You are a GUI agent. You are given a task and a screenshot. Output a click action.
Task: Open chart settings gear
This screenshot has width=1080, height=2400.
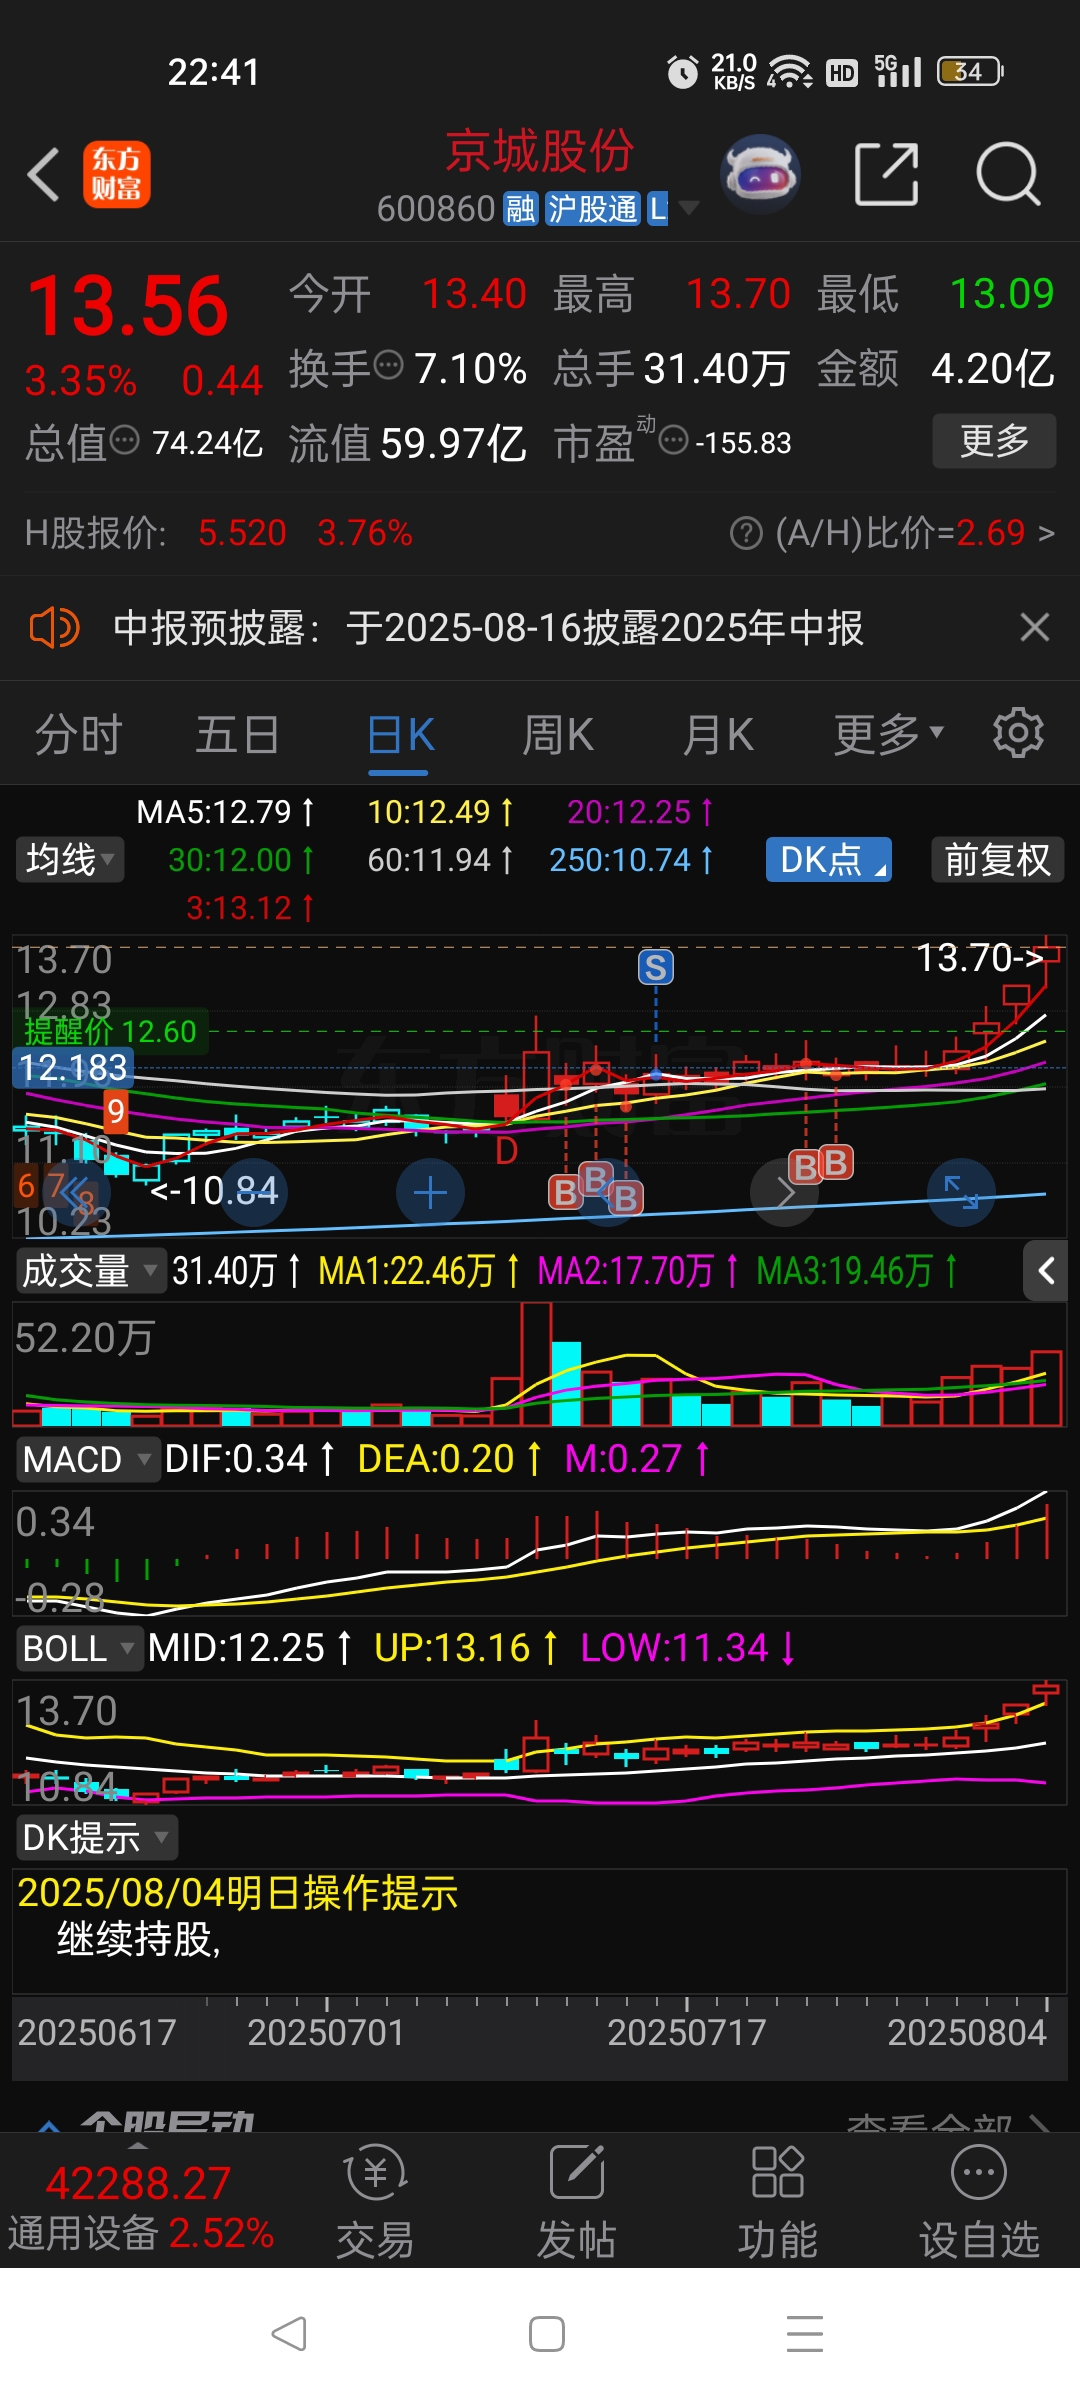click(1018, 733)
